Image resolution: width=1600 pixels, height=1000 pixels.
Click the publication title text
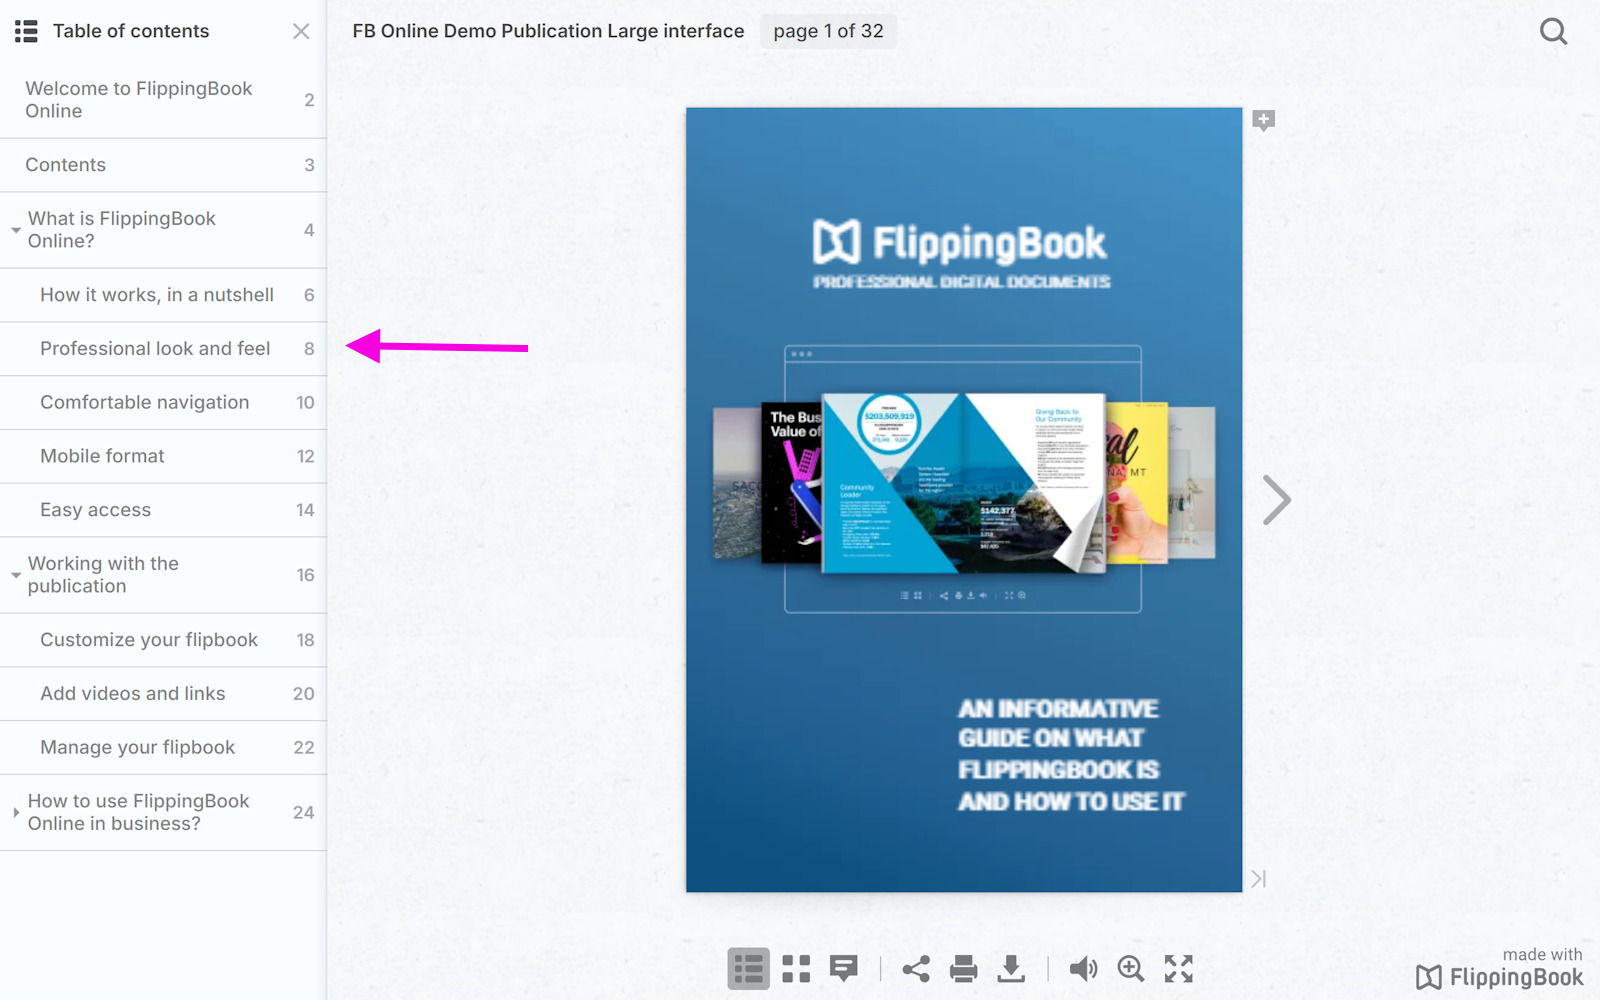coord(548,31)
